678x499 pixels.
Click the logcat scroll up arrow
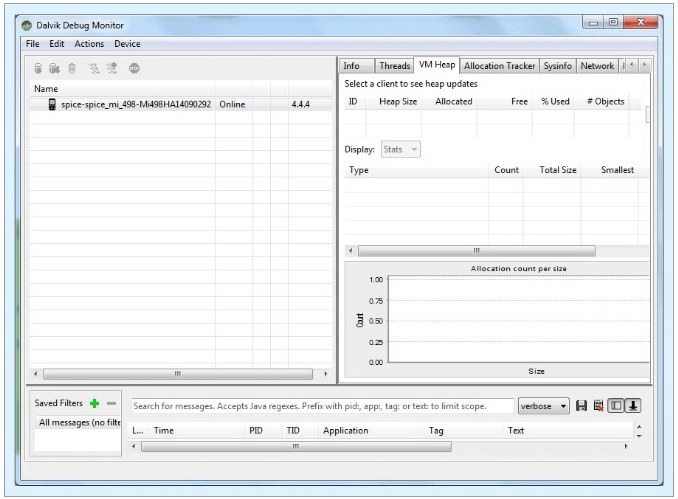click(x=639, y=427)
